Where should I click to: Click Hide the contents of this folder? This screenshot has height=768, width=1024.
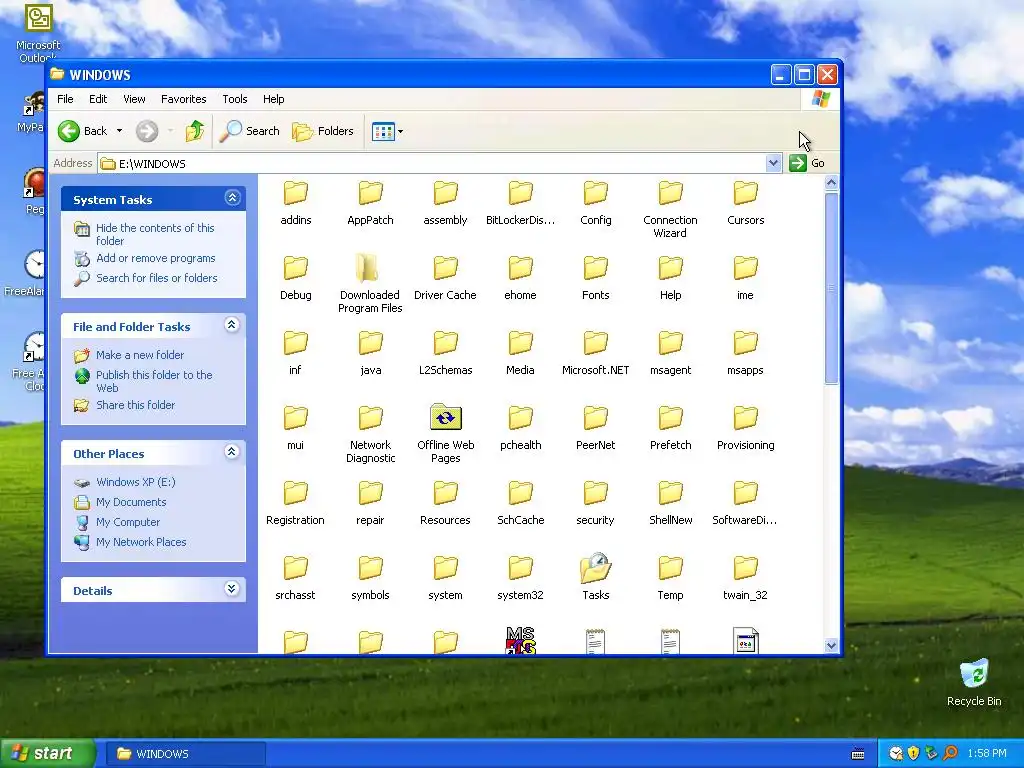[155, 234]
